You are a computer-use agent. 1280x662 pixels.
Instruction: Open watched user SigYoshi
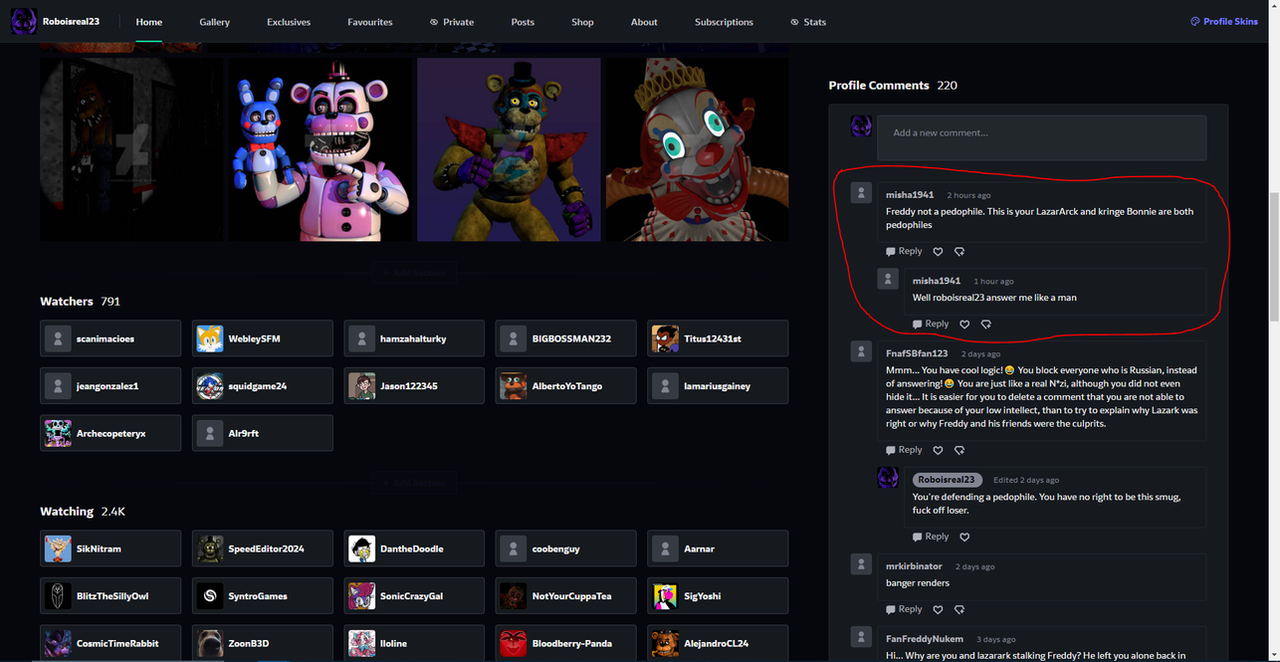point(718,596)
